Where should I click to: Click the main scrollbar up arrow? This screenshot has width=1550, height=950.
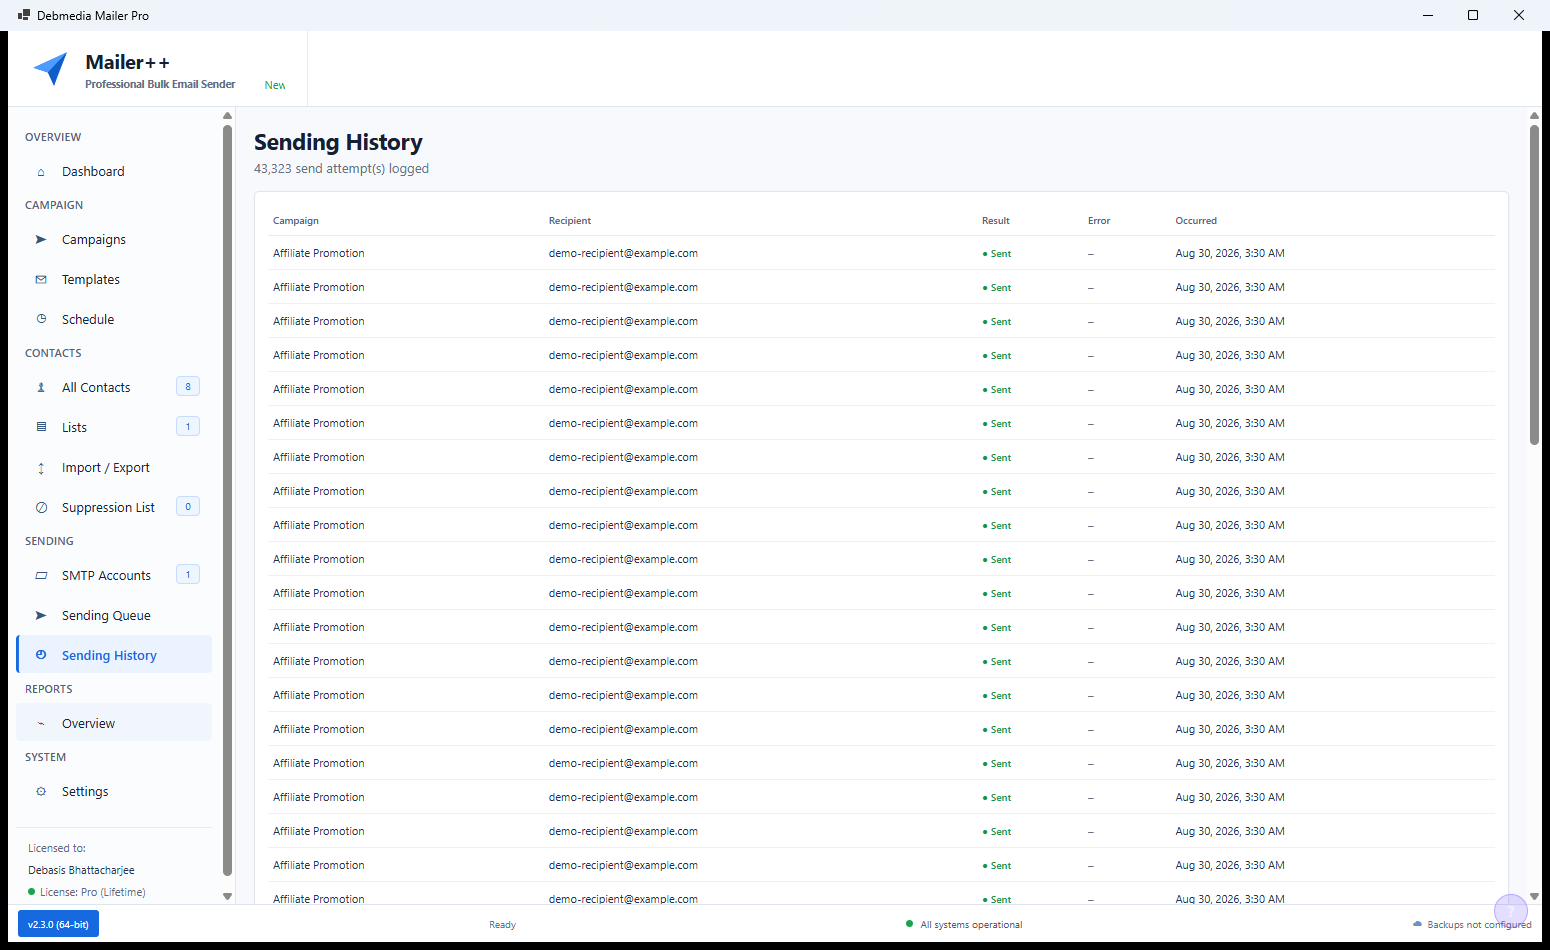(x=1534, y=116)
